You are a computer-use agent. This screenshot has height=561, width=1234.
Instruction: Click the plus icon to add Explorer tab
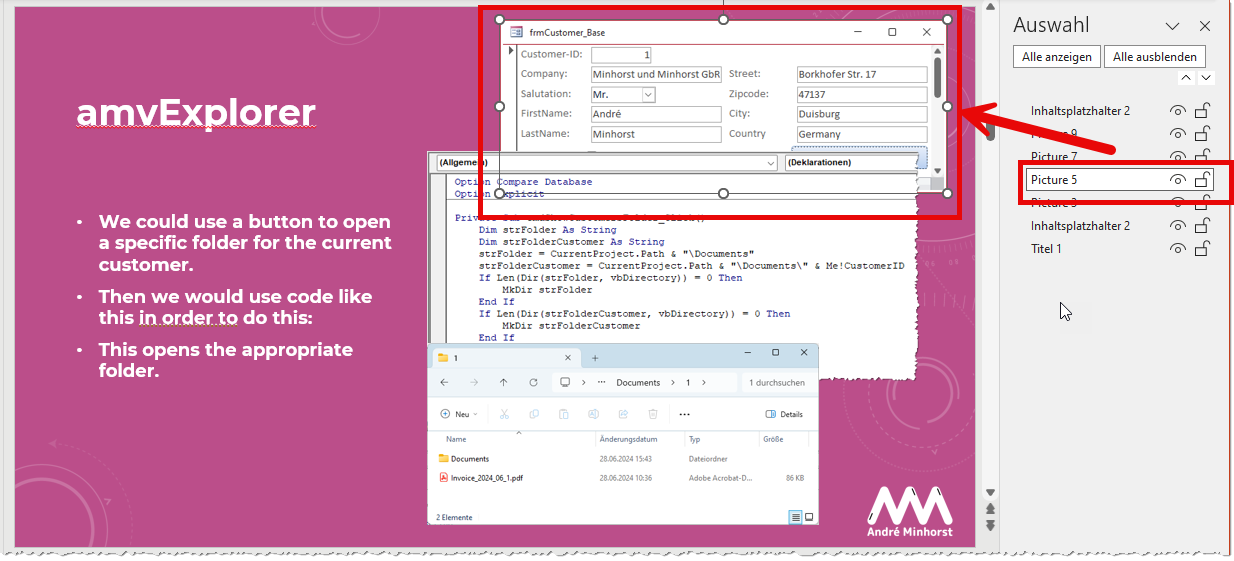point(595,358)
